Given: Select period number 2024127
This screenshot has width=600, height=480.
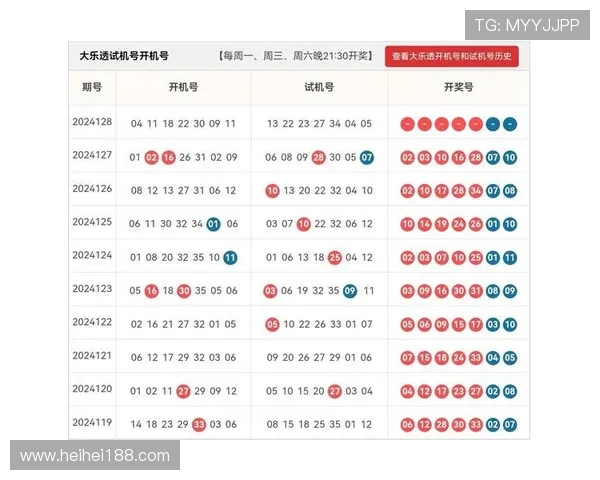Looking at the screenshot, I should [x=92, y=155].
